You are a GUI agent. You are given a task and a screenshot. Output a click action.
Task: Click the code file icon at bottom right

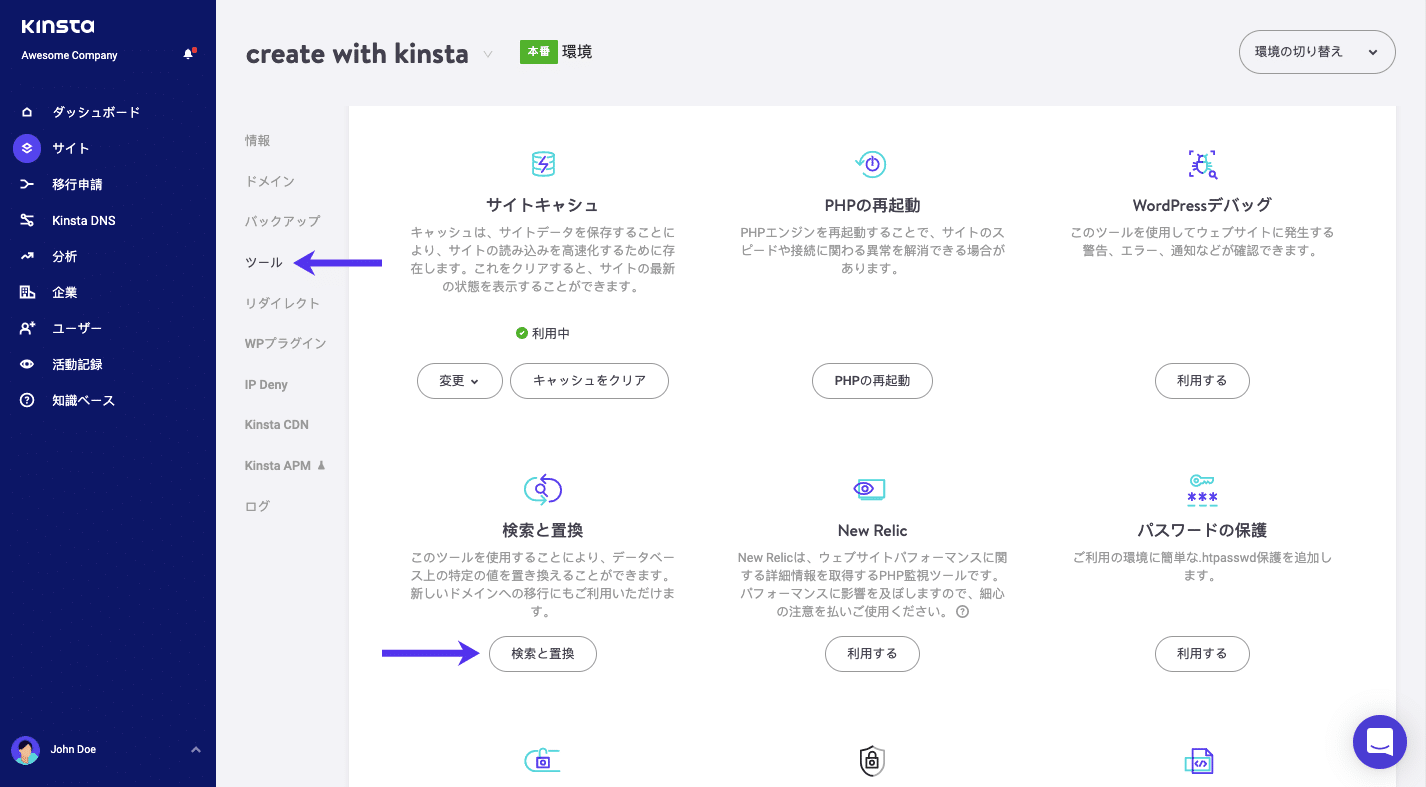click(x=1200, y=761)
